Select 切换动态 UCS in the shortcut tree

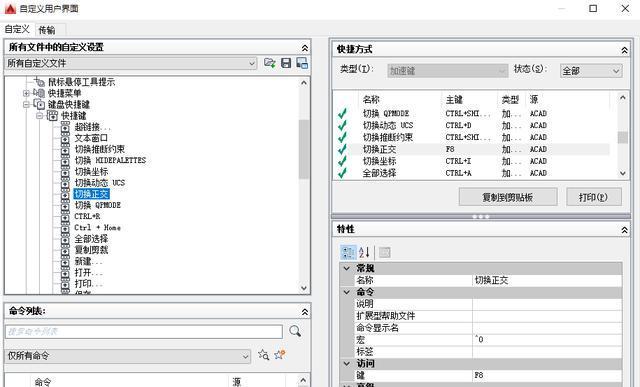coord(100,182)
